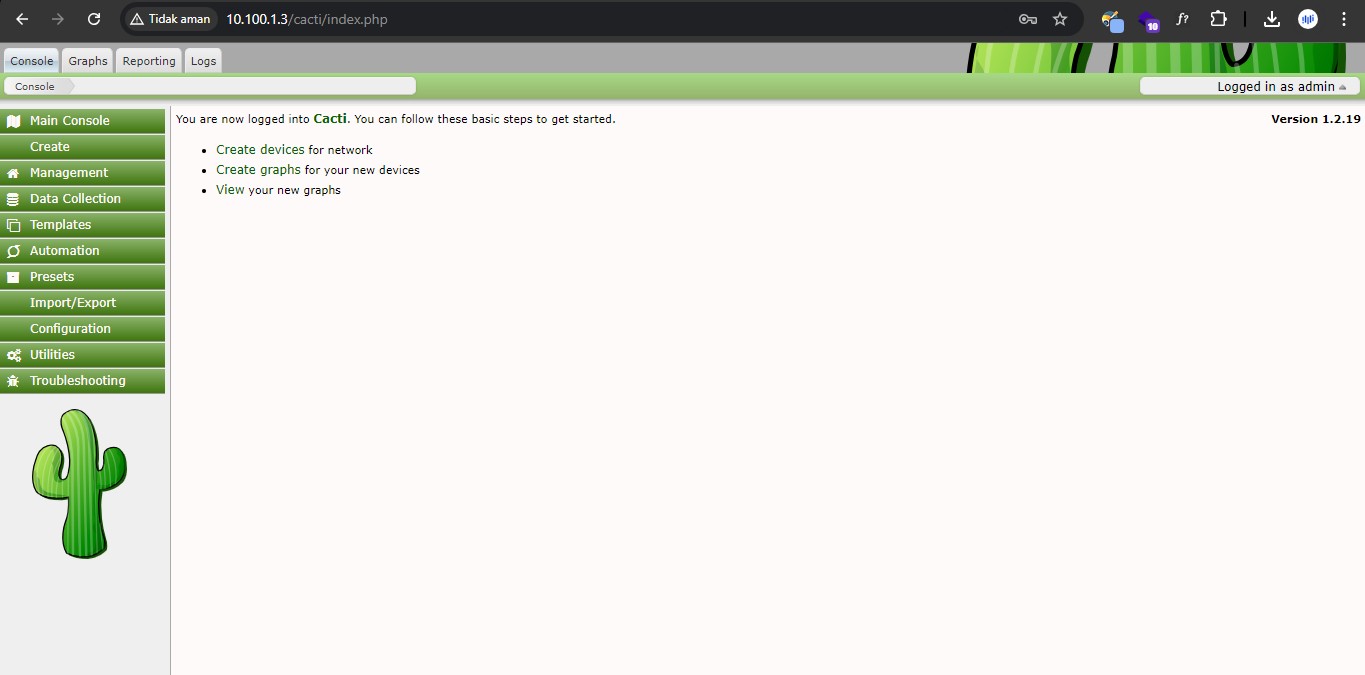This screenshot has height=675, width=1365.
Task: Bookmark this page with star icon
Action: [1060, 19]
